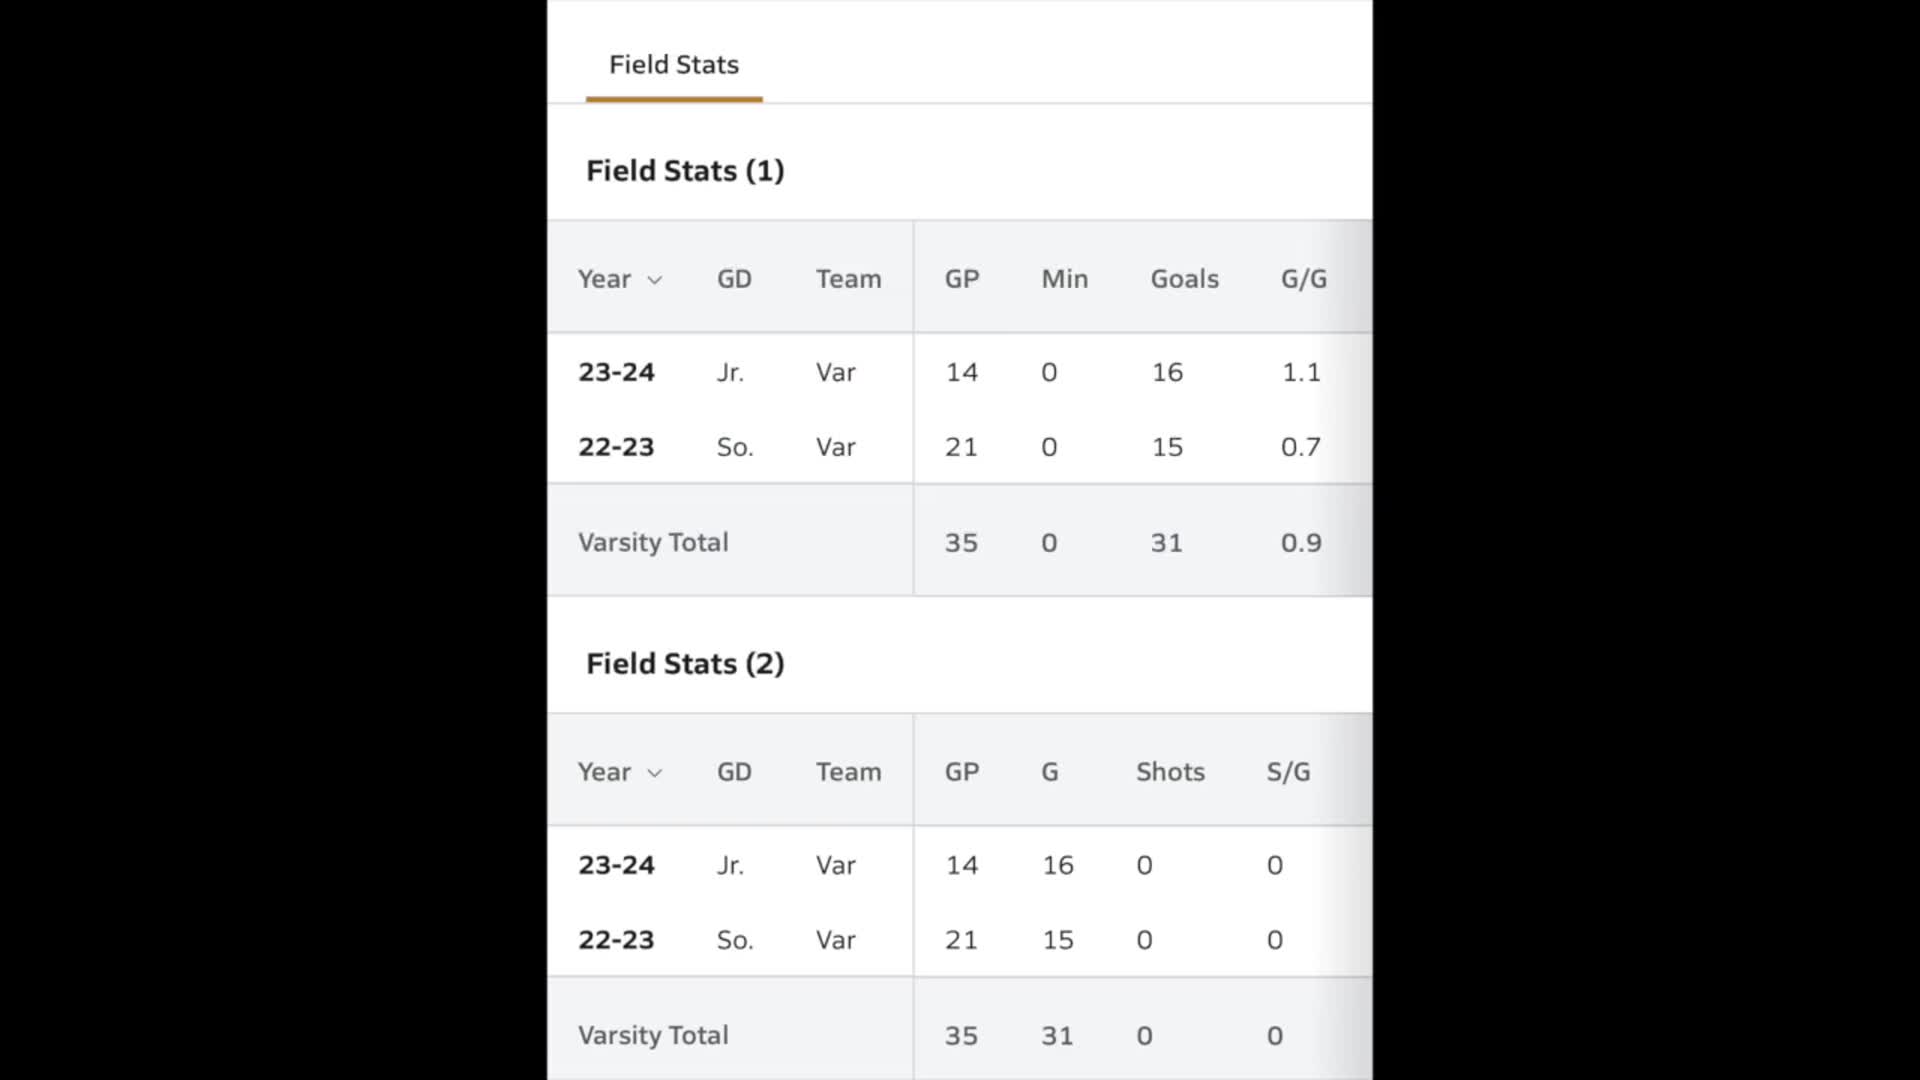
Task: Open the Field Stats tab
Action: pos(673,65)
